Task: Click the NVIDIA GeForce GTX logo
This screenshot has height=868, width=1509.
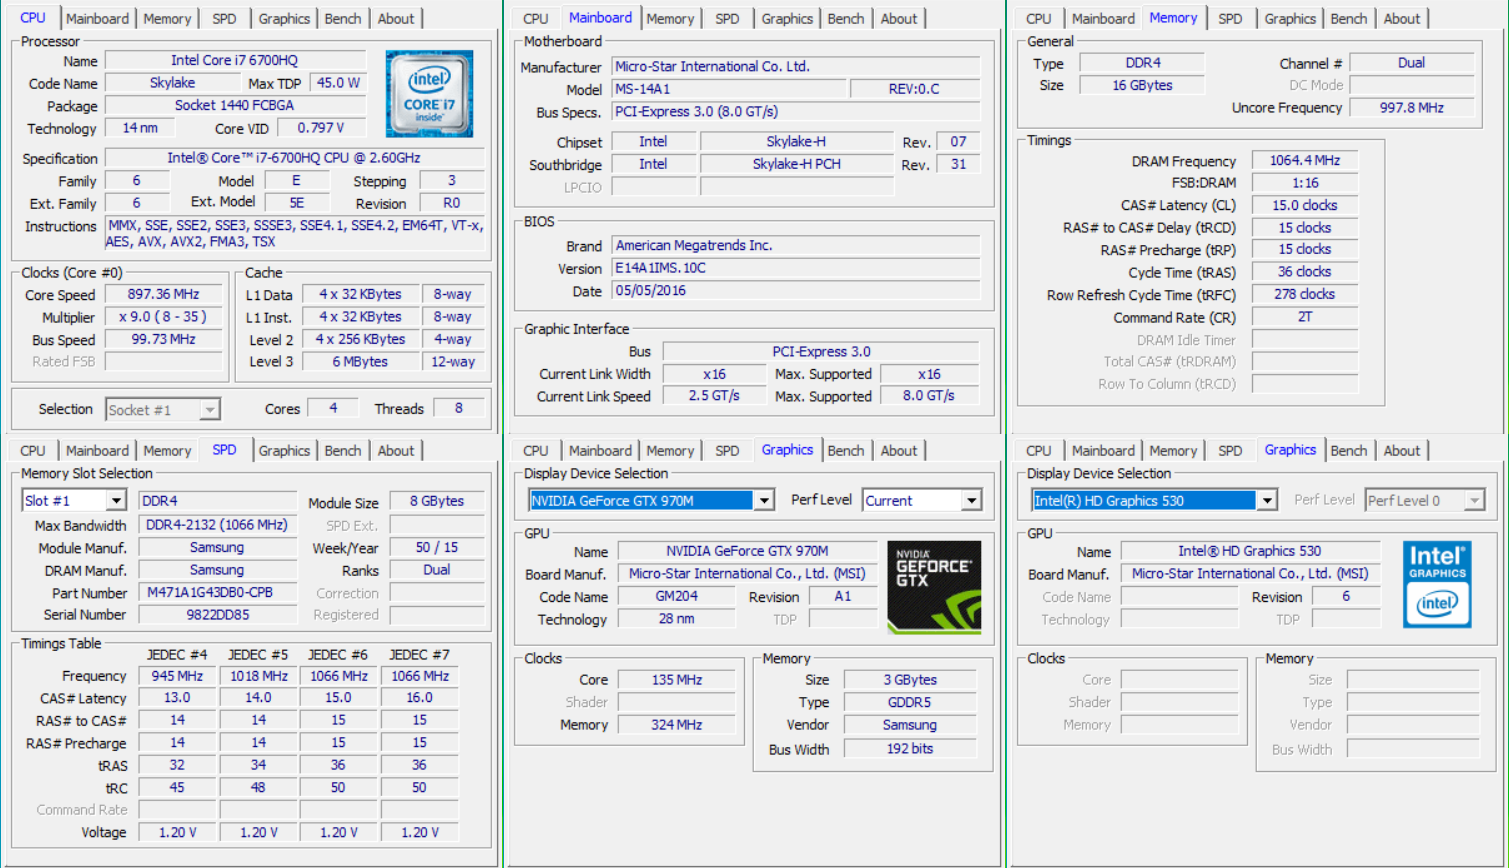Action: point(934,588)
